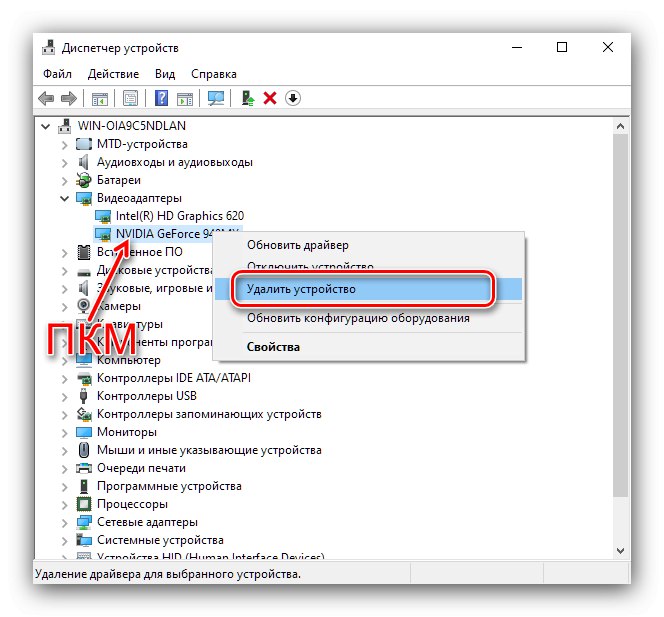Screen dimensions: 664x617
Task: Click the Контроллеры USB plug icon
Action: 84,396
